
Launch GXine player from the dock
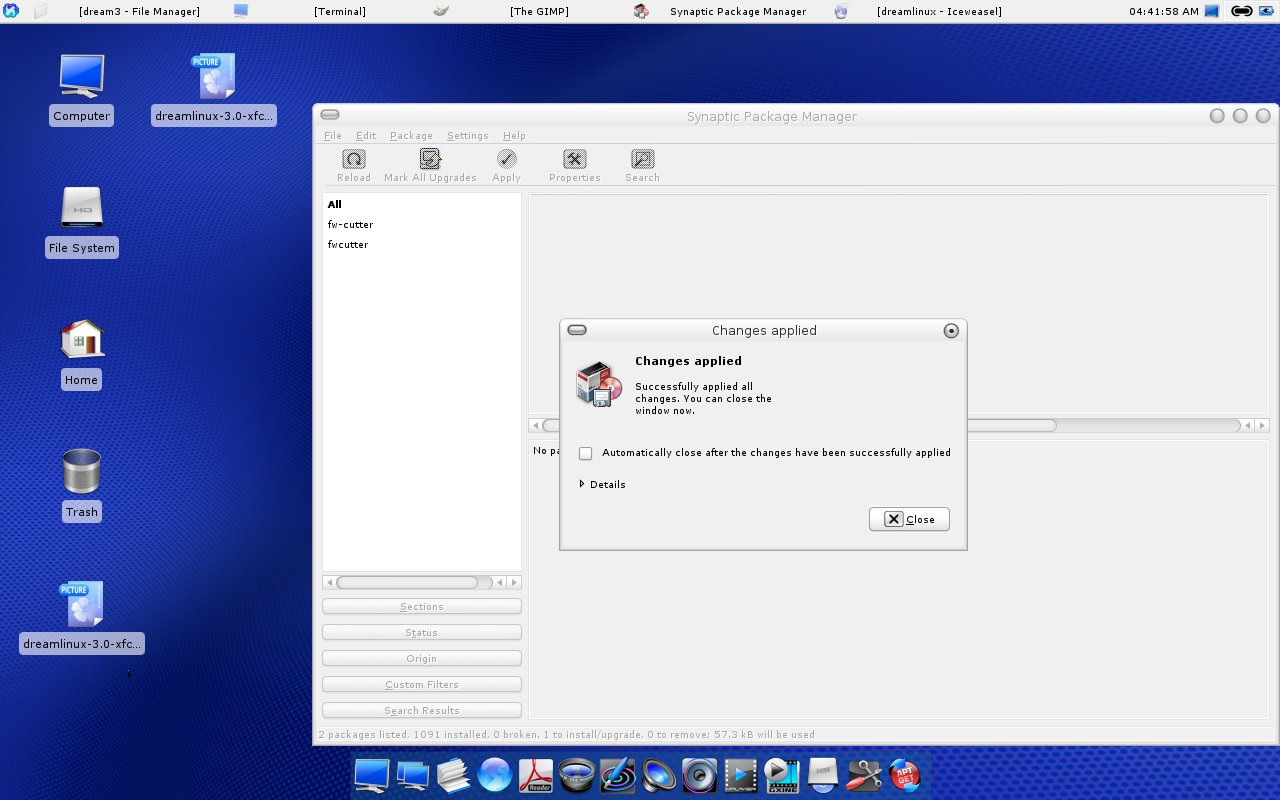click(782, 774)
